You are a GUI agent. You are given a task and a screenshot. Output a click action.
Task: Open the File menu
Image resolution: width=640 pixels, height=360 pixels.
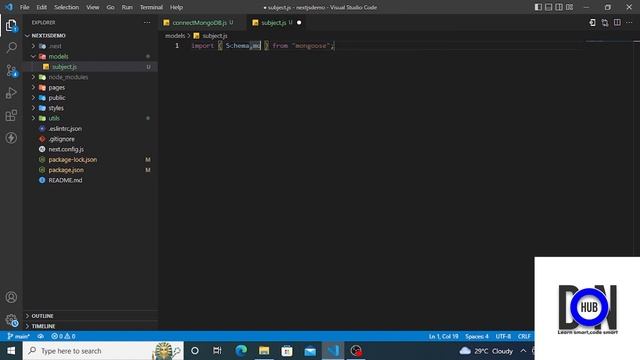[24, 7]
